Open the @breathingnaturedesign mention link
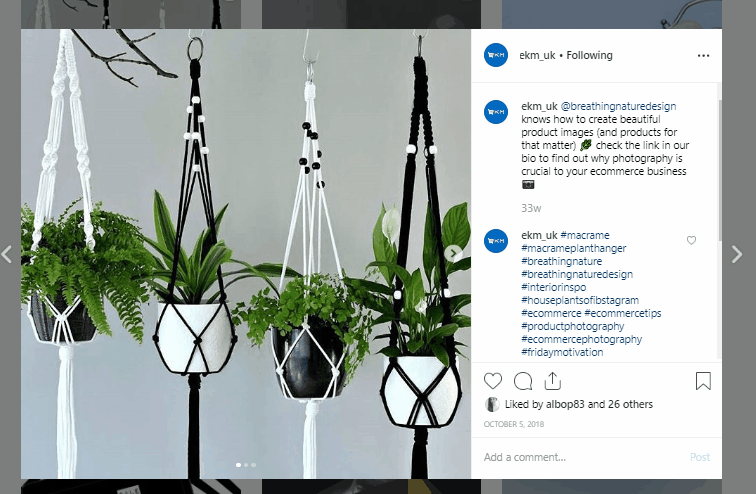Viewport: 756px width, 494px height. [618, 106]
